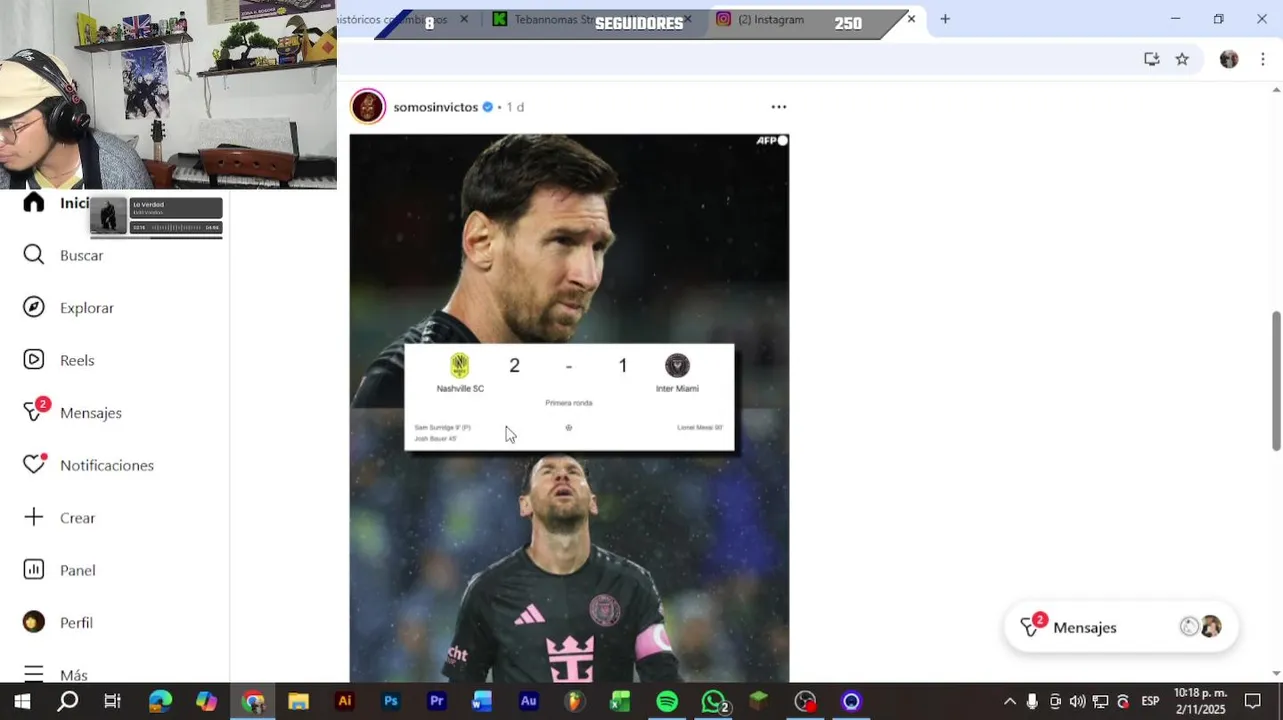Click the page vertical scrollbar thumb
The width and height of the screenshot is (1283, 720).
click(1276, 380)
